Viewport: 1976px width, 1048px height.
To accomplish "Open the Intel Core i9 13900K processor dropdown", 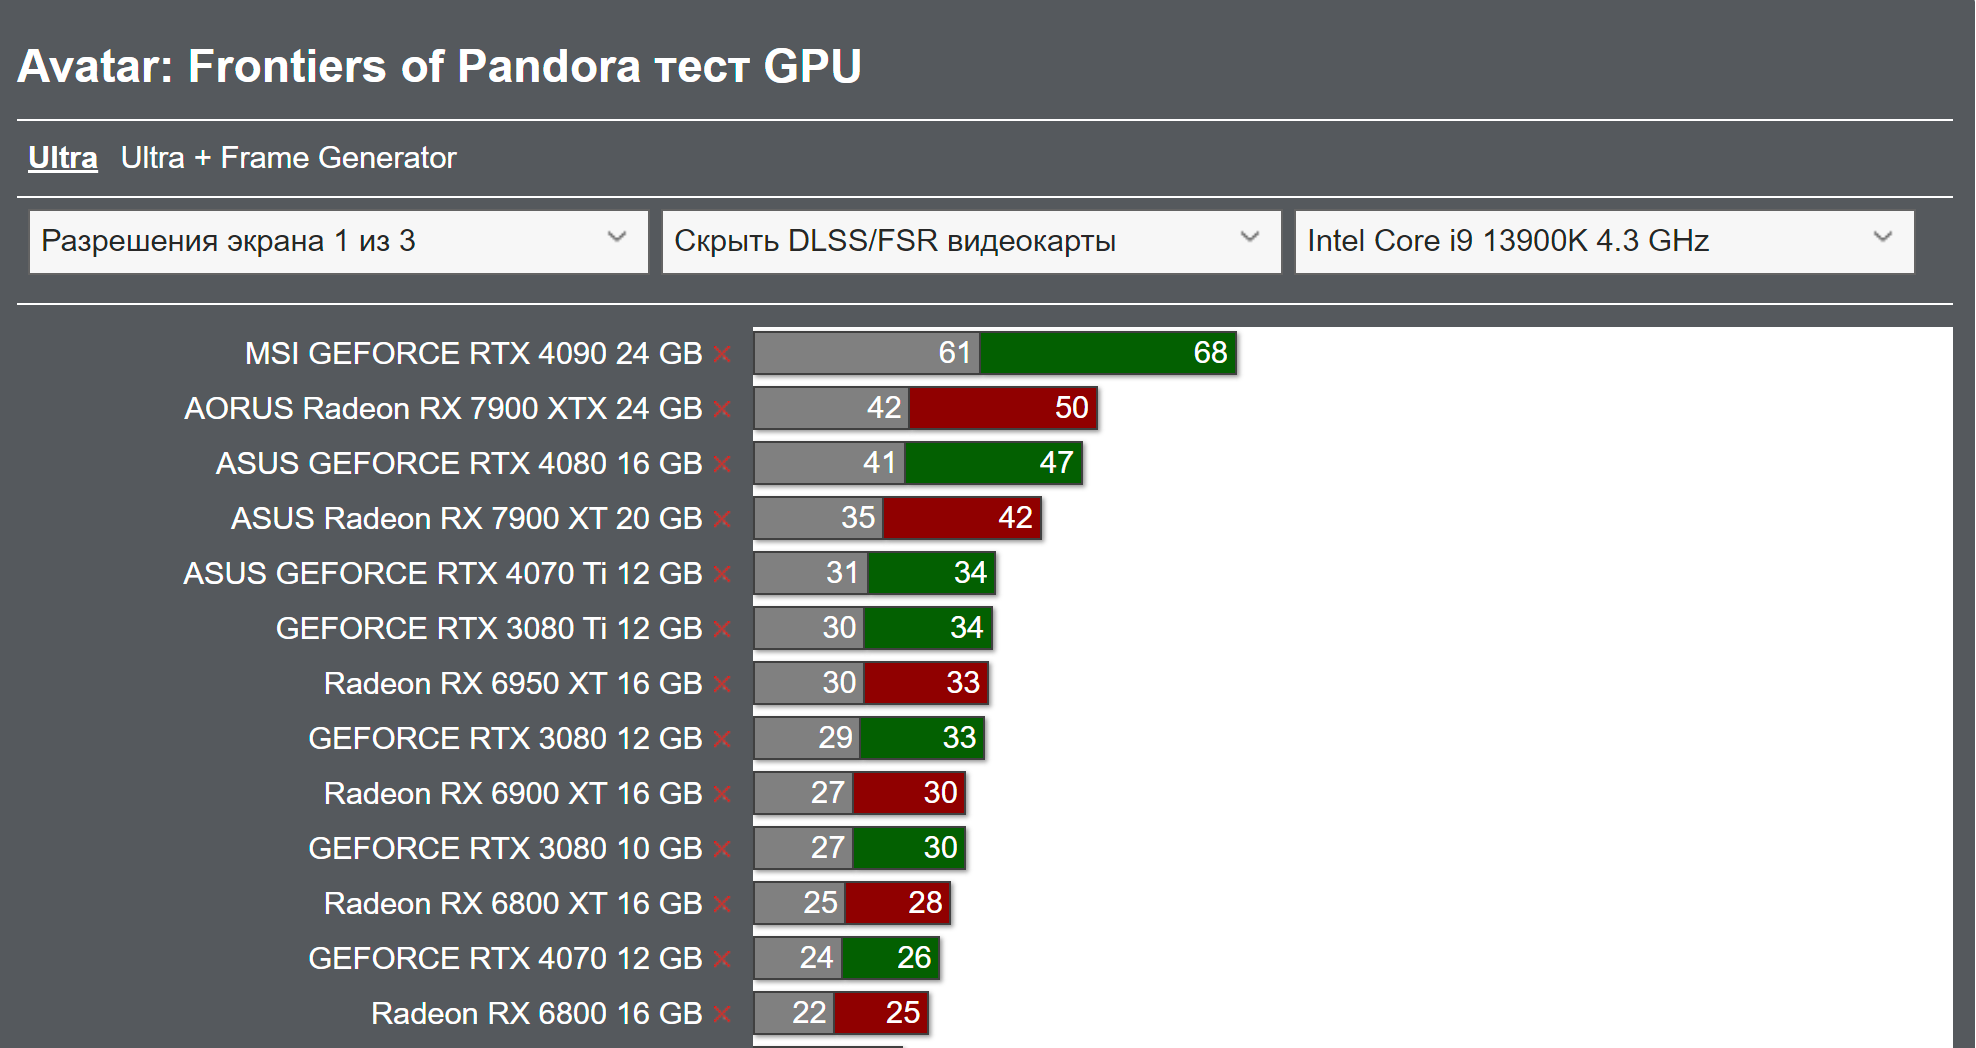I will pos(1603,241).
